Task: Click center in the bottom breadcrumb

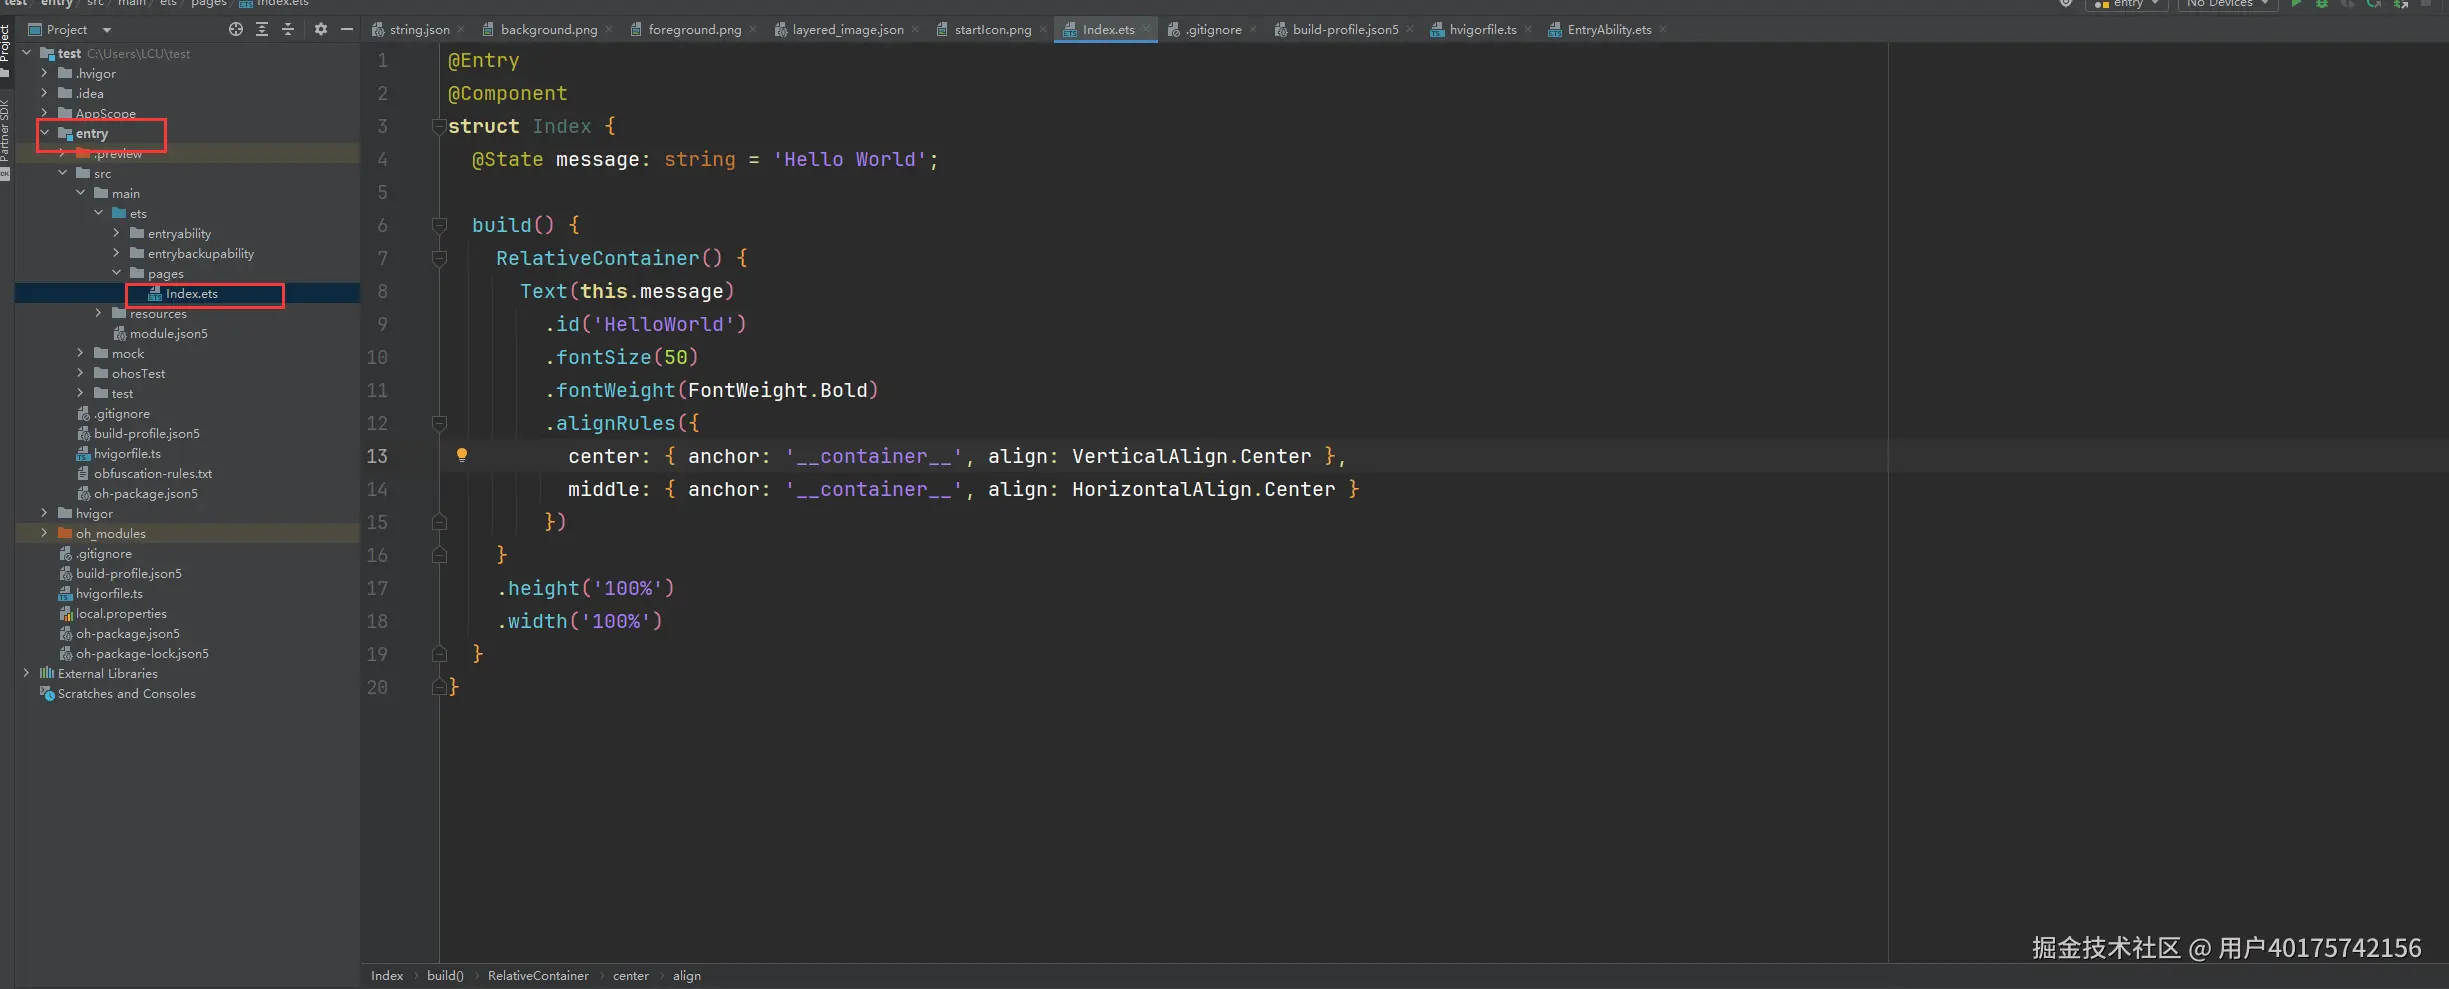Action: 631,976
